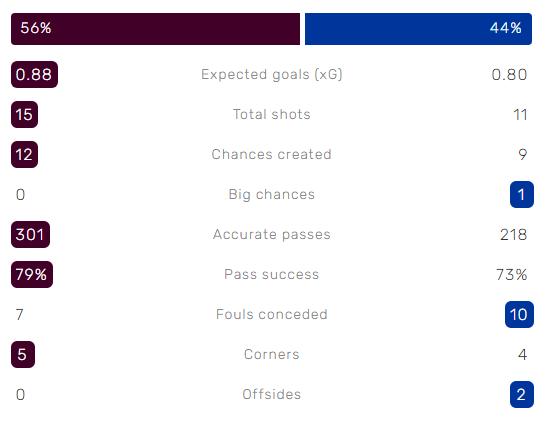Click the Total shots label
The height and width of the screenshot is (421, 549).
[x=272, y=114]
